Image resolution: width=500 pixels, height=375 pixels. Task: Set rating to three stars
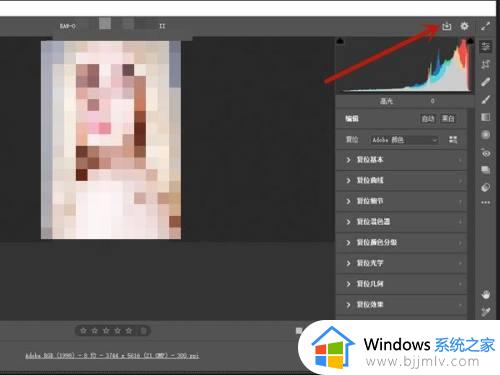click(x=106, y=331)
